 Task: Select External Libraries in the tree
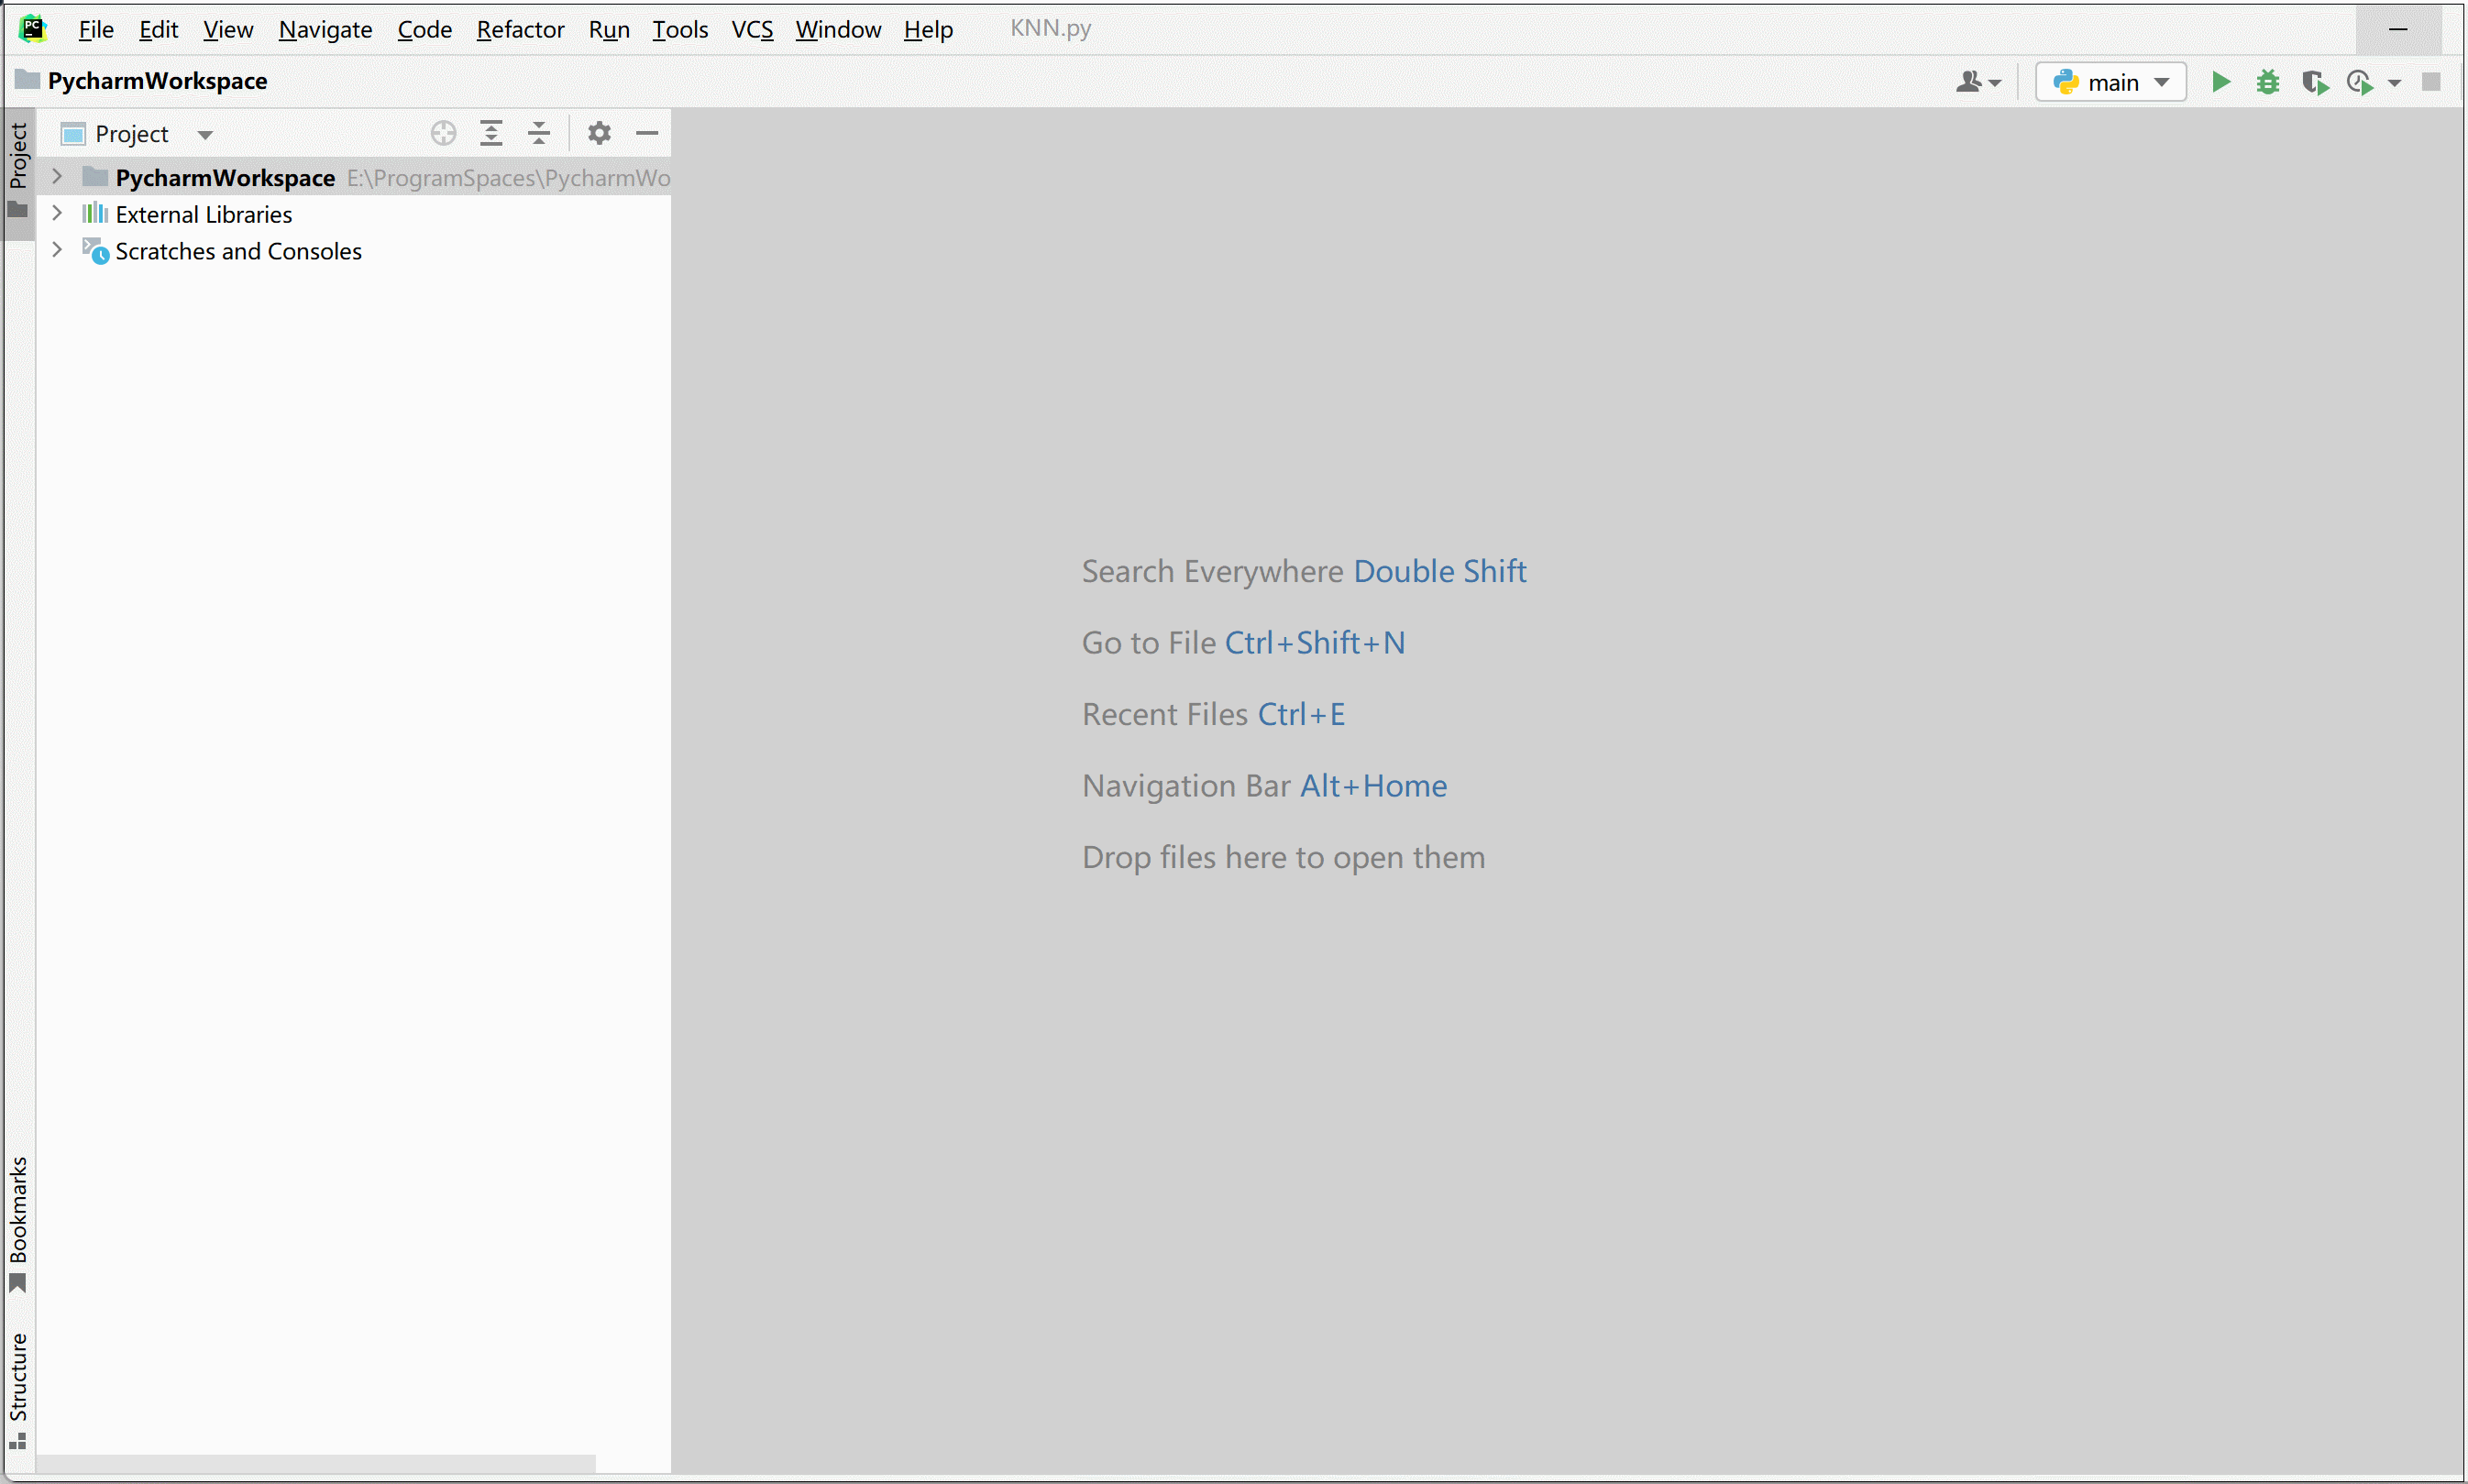pos(203,214)
